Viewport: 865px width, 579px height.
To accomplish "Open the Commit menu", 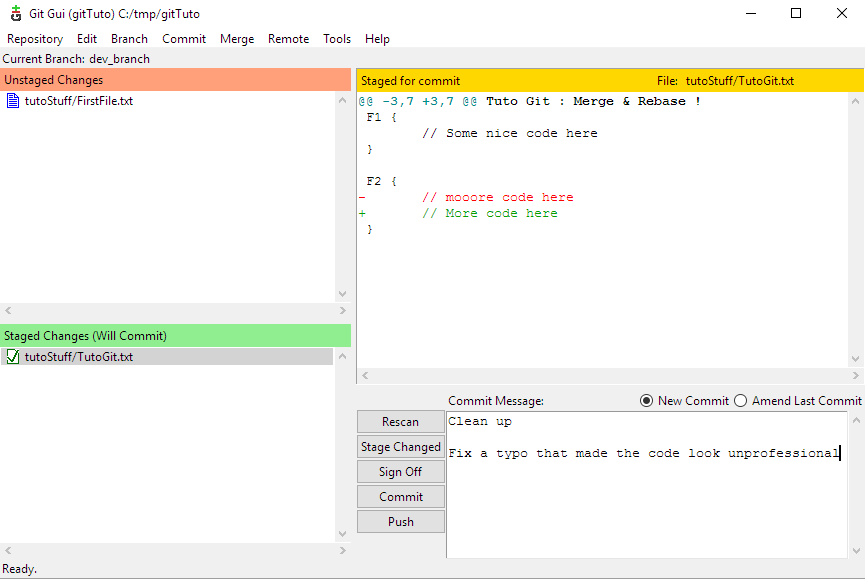I will tap(184, 39).
